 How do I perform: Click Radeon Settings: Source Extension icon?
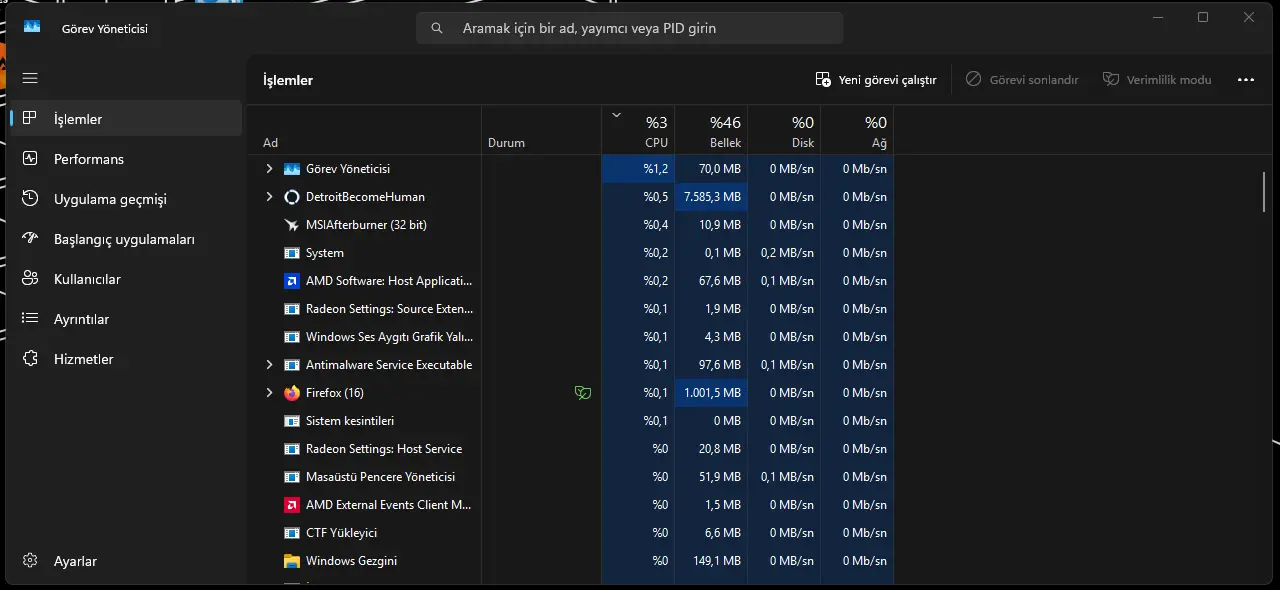(292, 309)
